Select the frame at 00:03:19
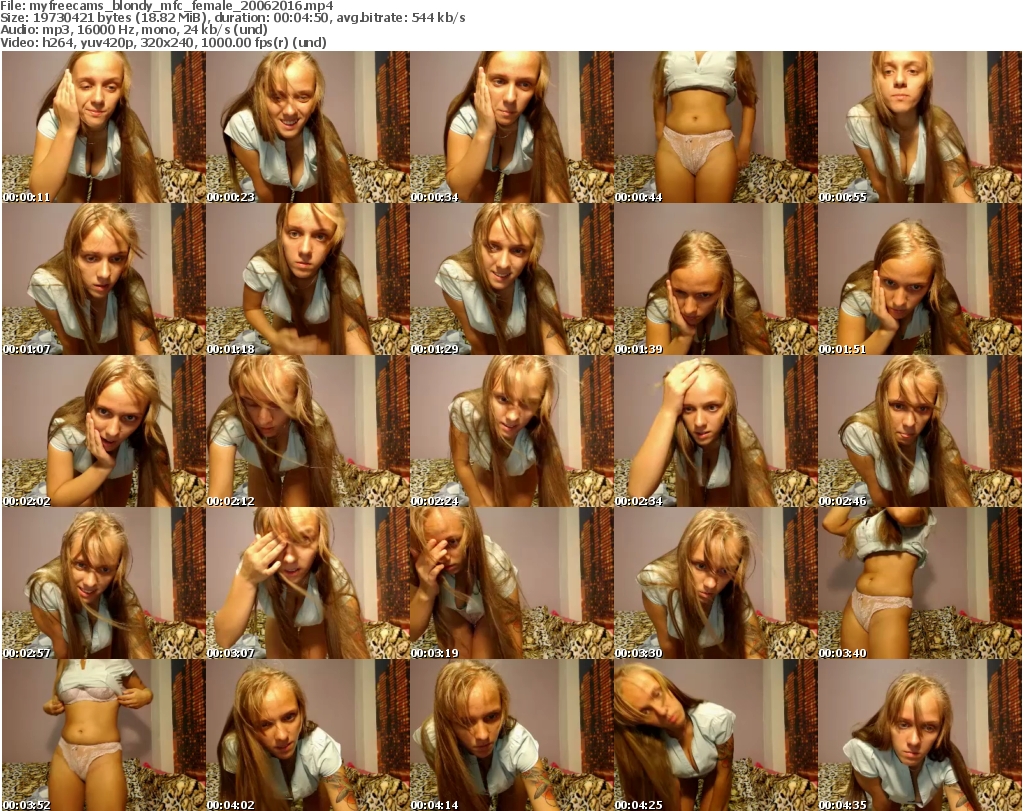This screenshot has width=1024, height=811. (511, 583)
